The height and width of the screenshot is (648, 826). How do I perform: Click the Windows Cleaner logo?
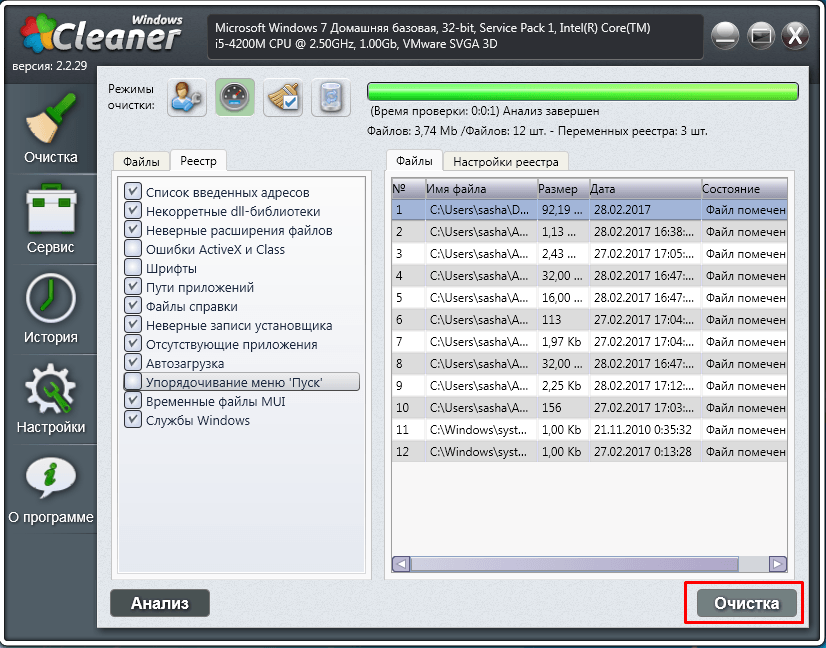point(102,34)
